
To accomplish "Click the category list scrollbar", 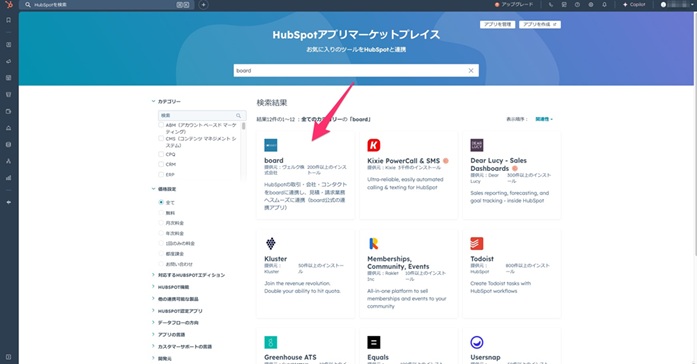I will [243, 126].
